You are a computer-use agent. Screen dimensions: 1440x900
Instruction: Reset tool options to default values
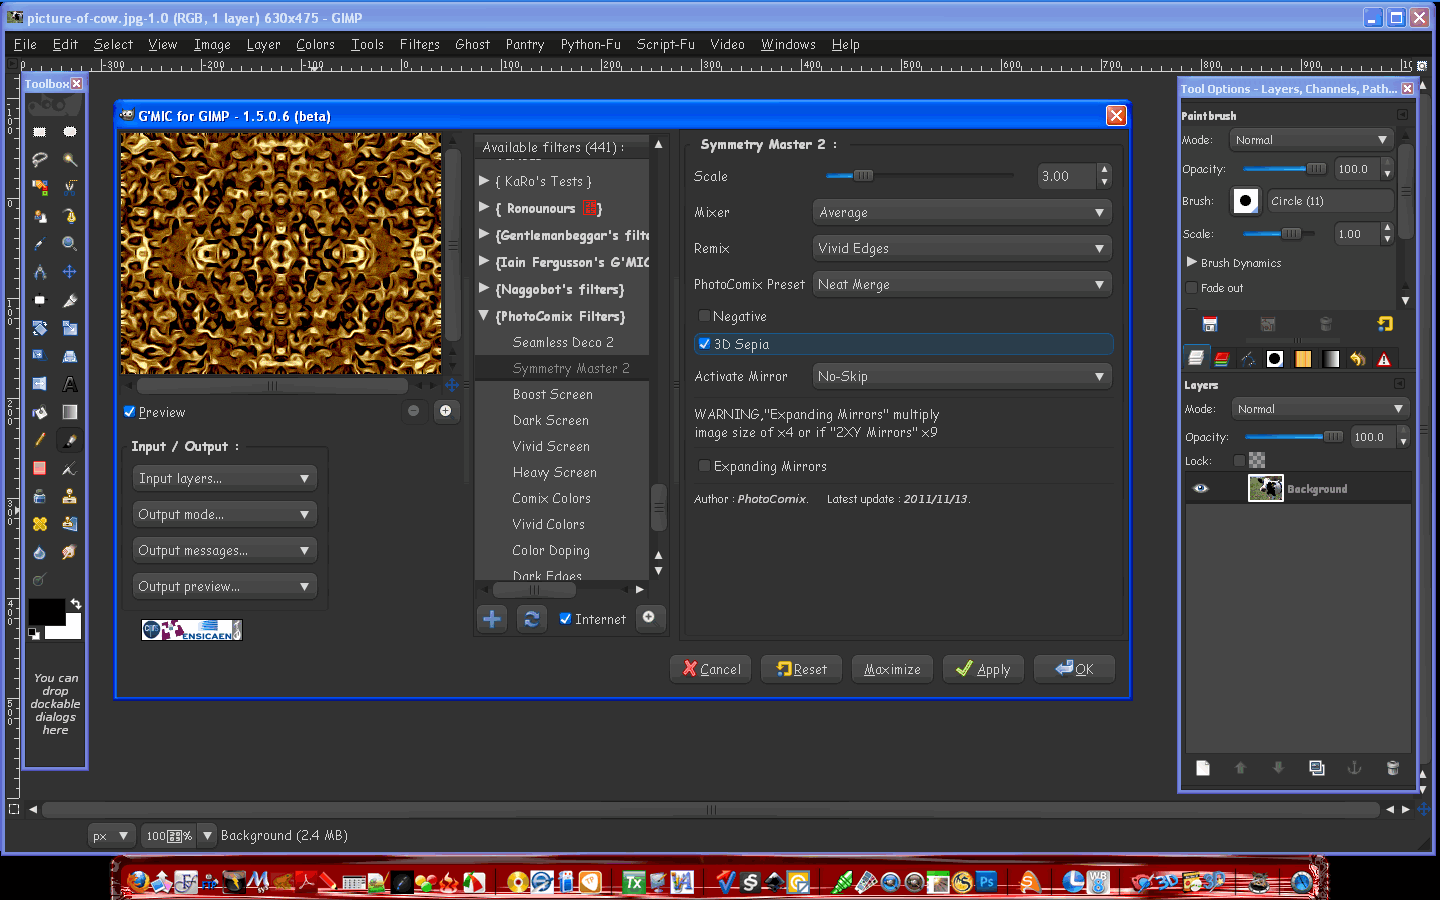[1385, 324]
